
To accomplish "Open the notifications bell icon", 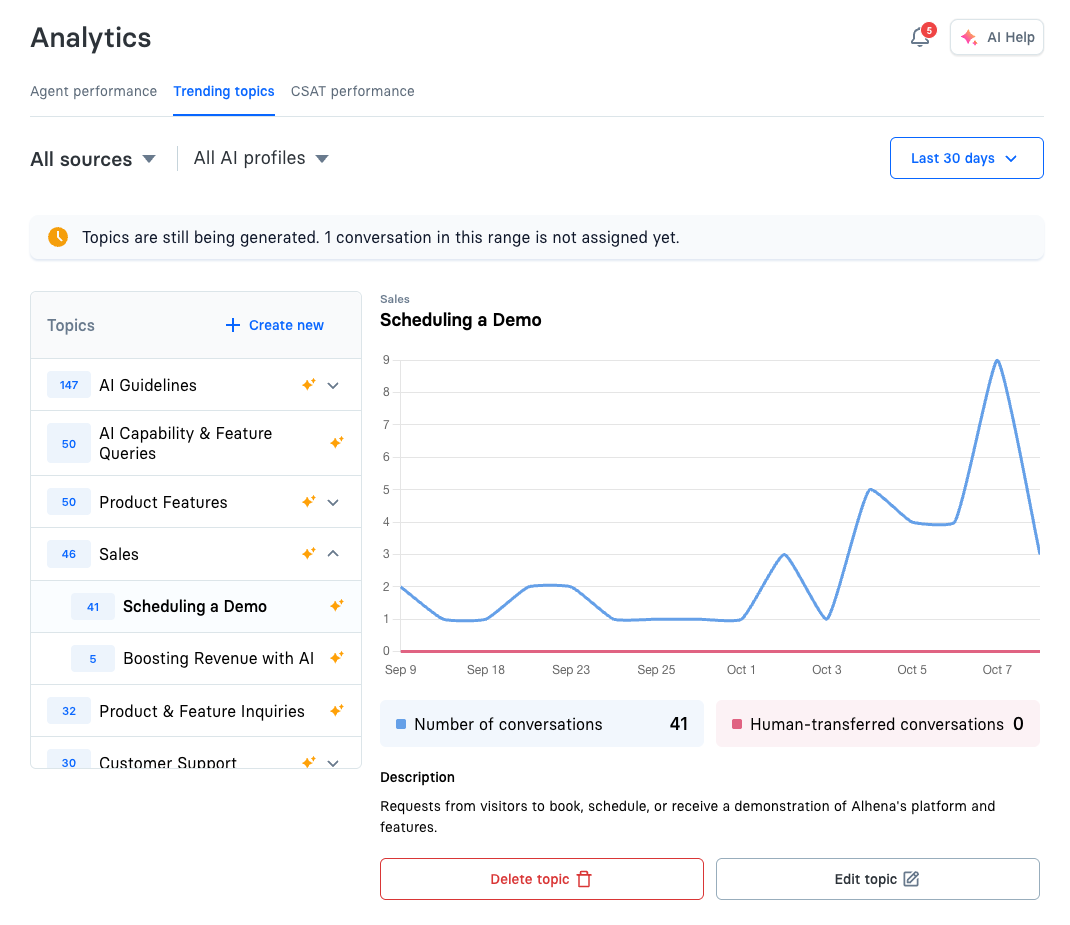I will tap(919, 37).
